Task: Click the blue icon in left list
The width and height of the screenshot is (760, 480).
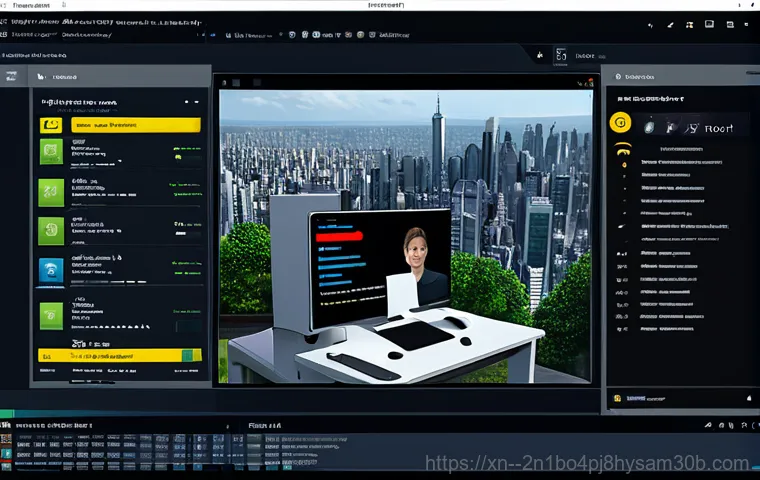Action: (50, 270)
